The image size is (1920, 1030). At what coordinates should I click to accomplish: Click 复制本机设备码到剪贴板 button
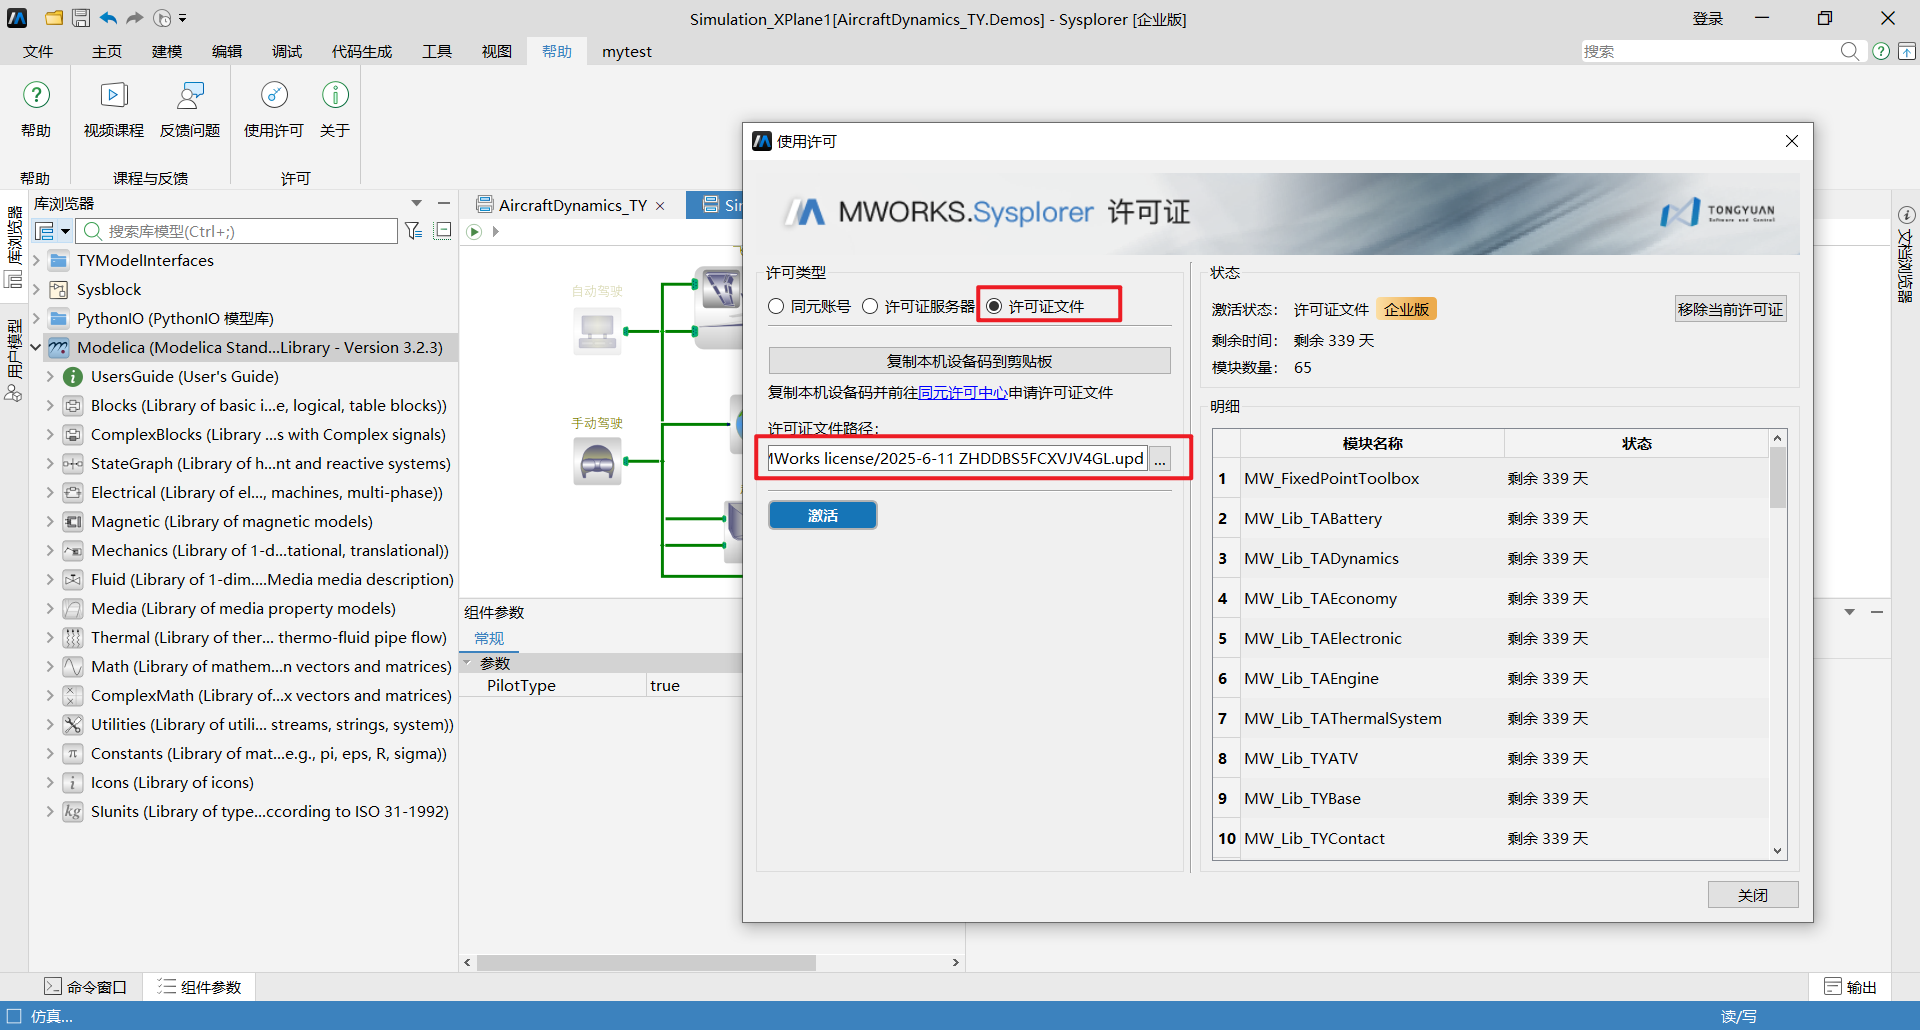970,361
